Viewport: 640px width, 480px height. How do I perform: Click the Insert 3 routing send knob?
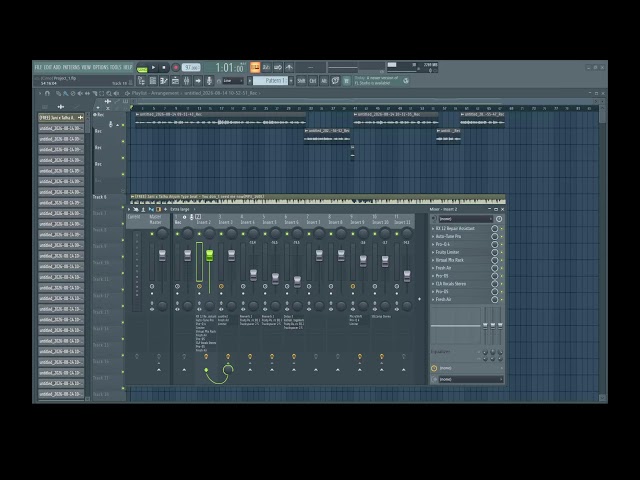pyautogui.click(x=228, y=369)
